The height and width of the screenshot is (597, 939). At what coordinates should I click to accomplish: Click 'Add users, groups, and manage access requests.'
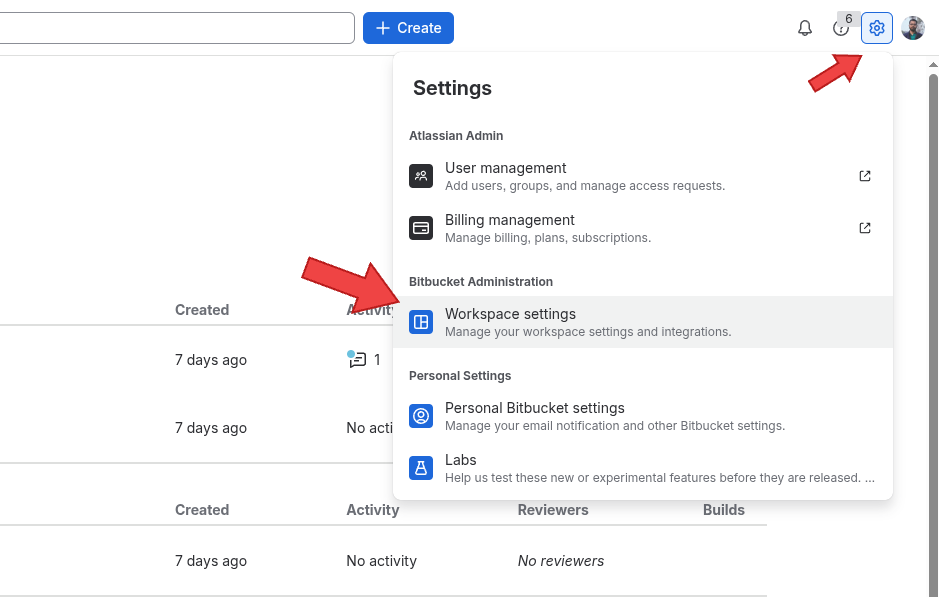pos(584,186)
